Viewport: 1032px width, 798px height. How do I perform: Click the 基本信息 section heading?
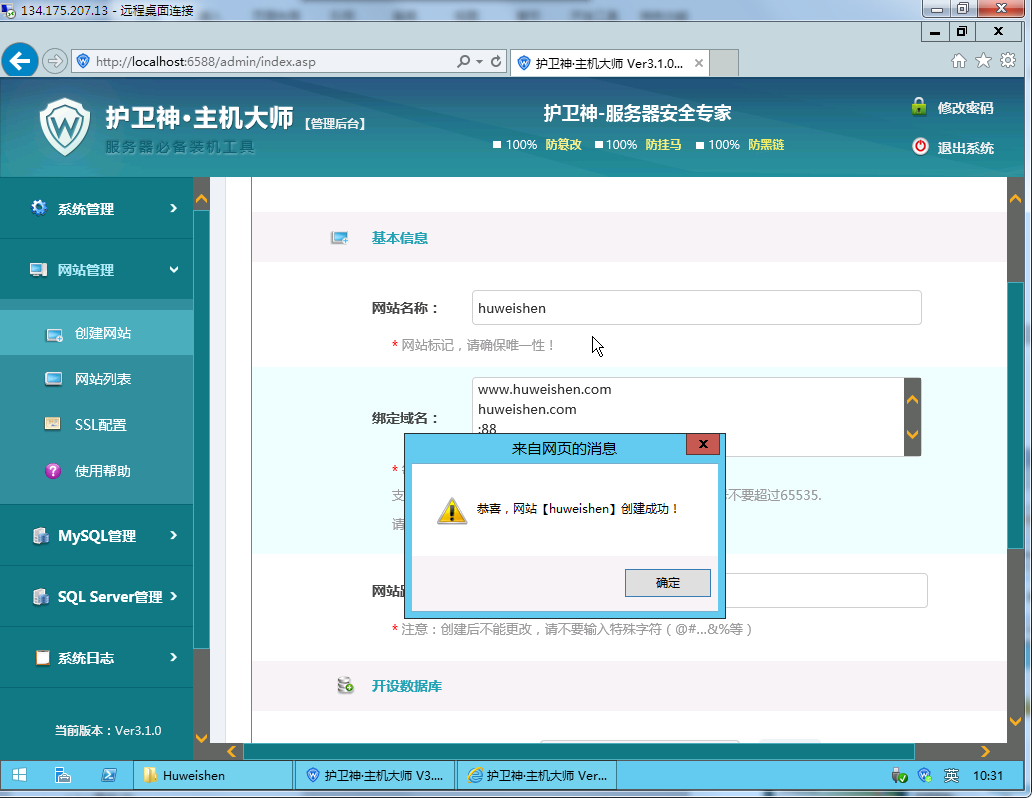[400, 238]
